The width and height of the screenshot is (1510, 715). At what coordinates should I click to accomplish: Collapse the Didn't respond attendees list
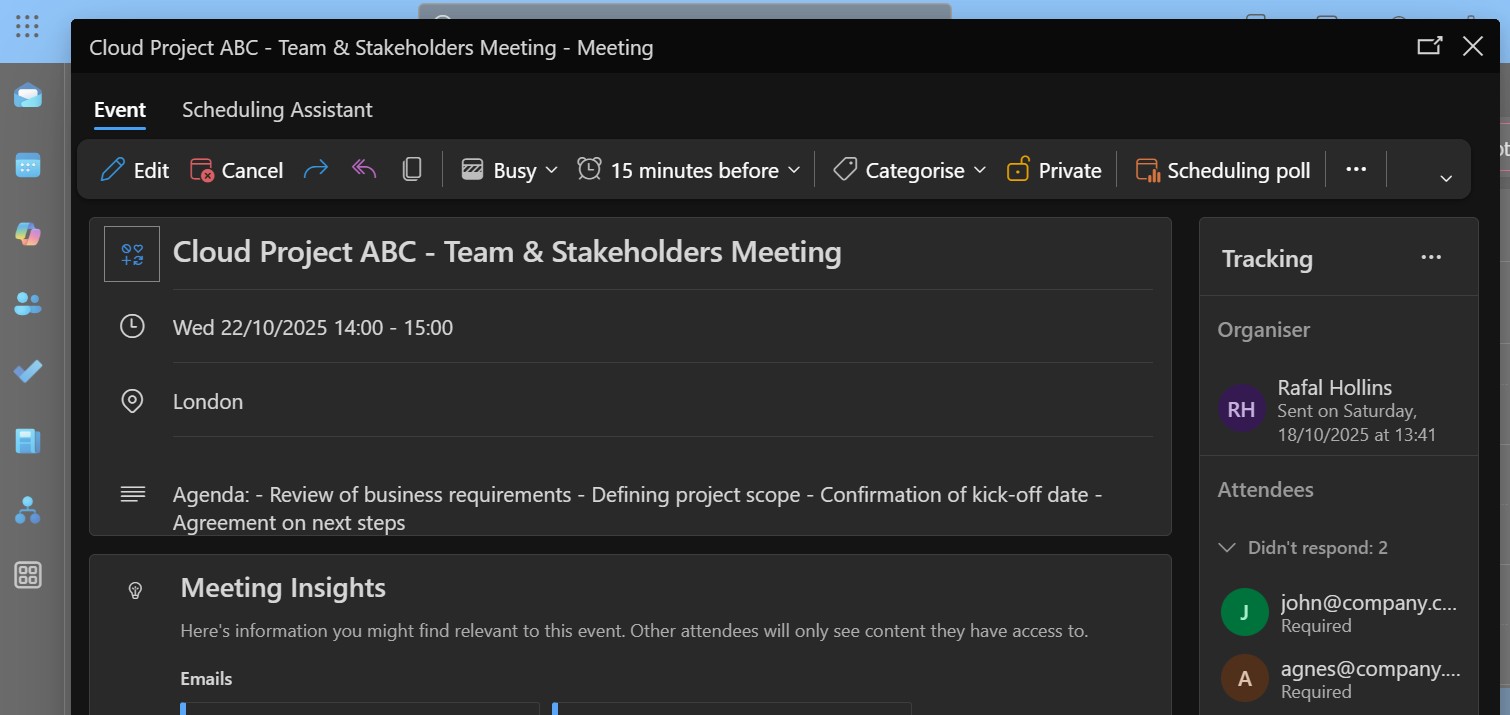(1228, 548)
